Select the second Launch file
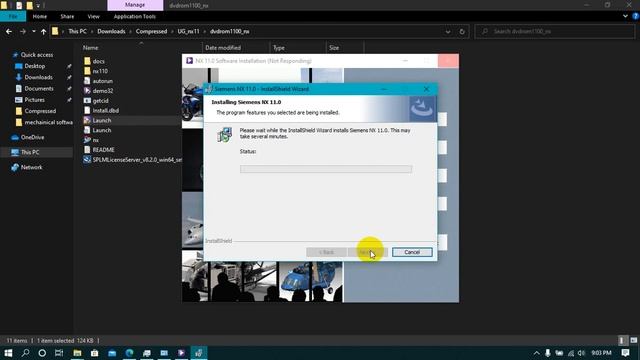Viewport: 640px width, 360px height. click(x=102, y=130)
